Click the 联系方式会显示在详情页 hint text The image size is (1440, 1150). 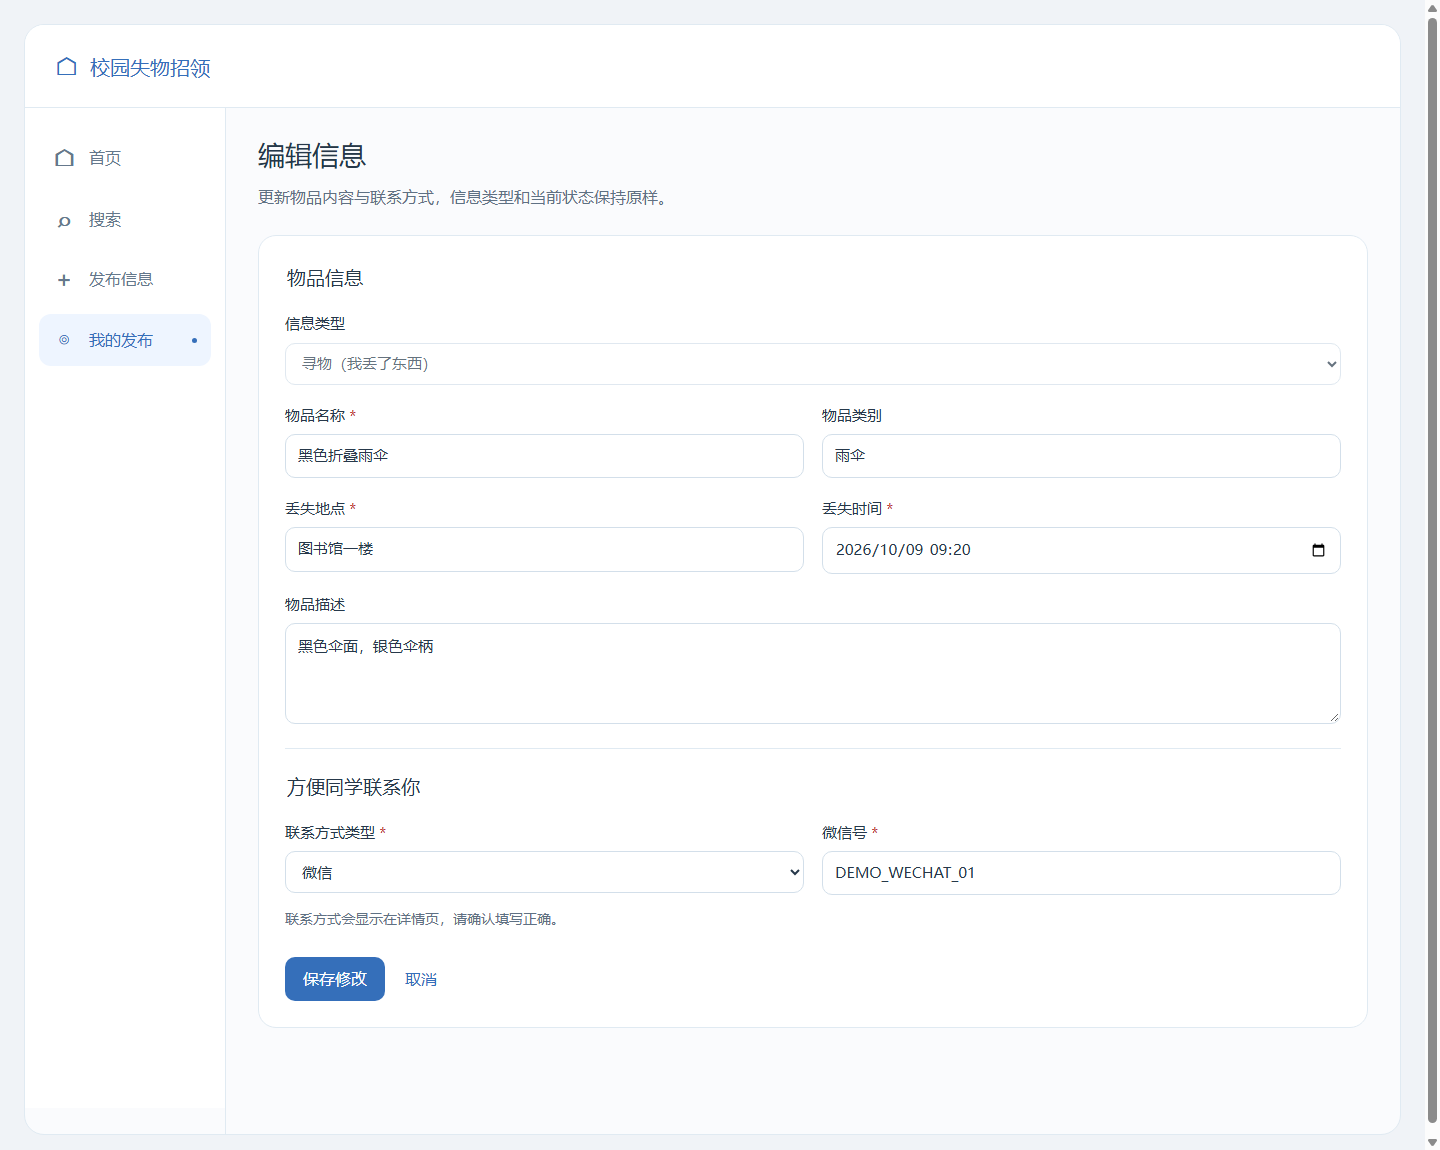[x=424, y=919]
